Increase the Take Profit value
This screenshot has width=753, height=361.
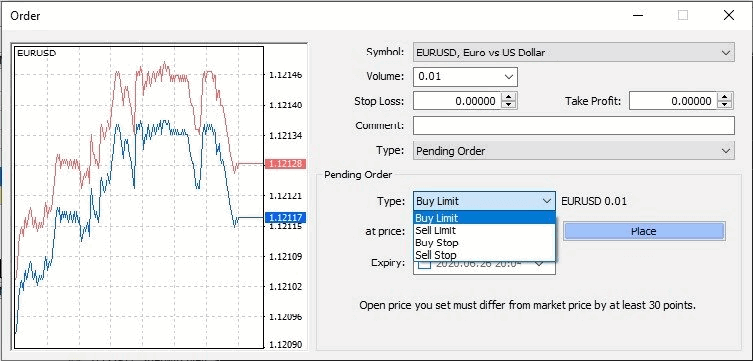725,97
